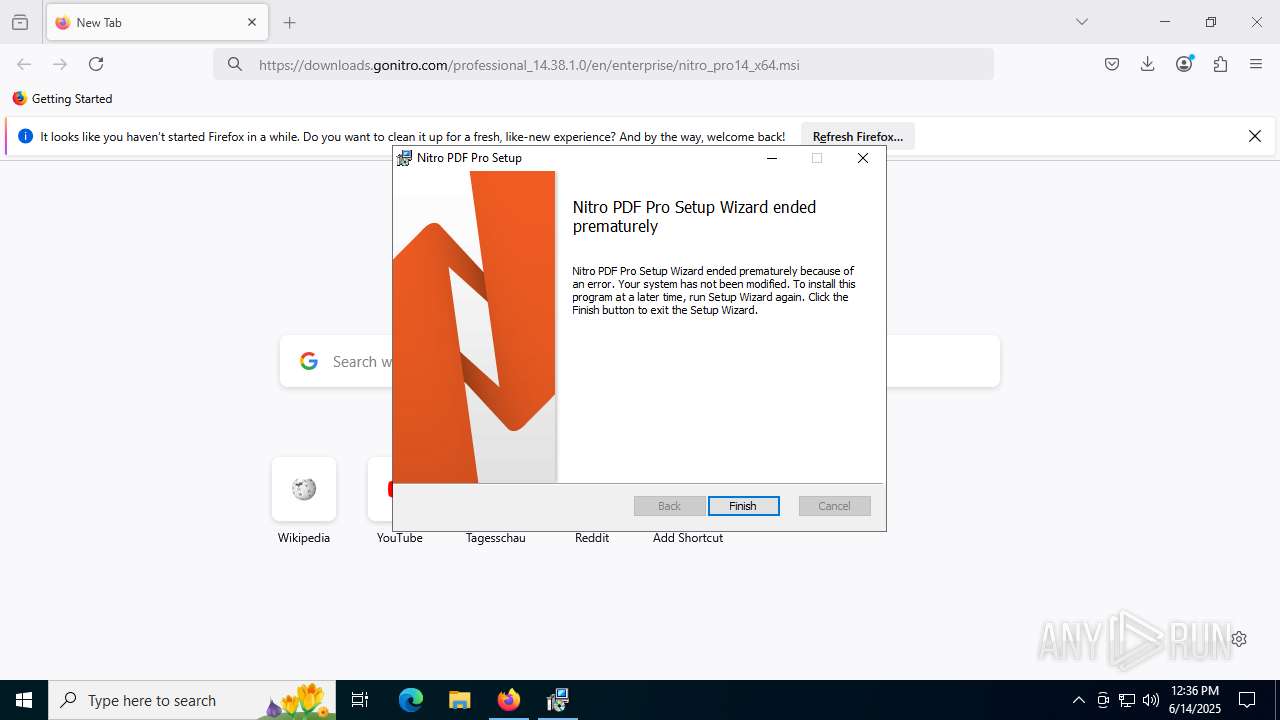Open the Firefox downloads panel

[x=1148, y=64]
